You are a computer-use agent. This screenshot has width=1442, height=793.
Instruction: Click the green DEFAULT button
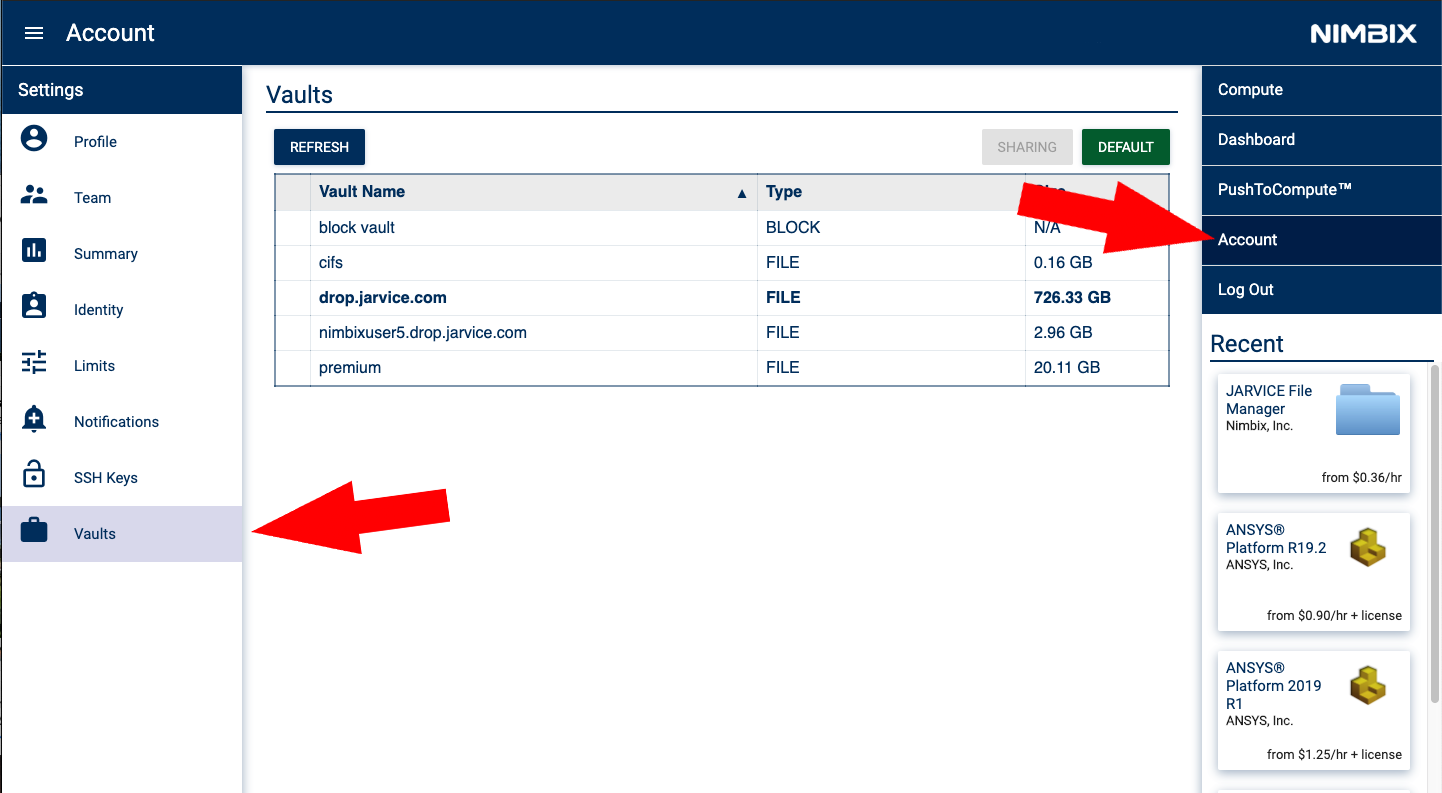point(1126,147)
